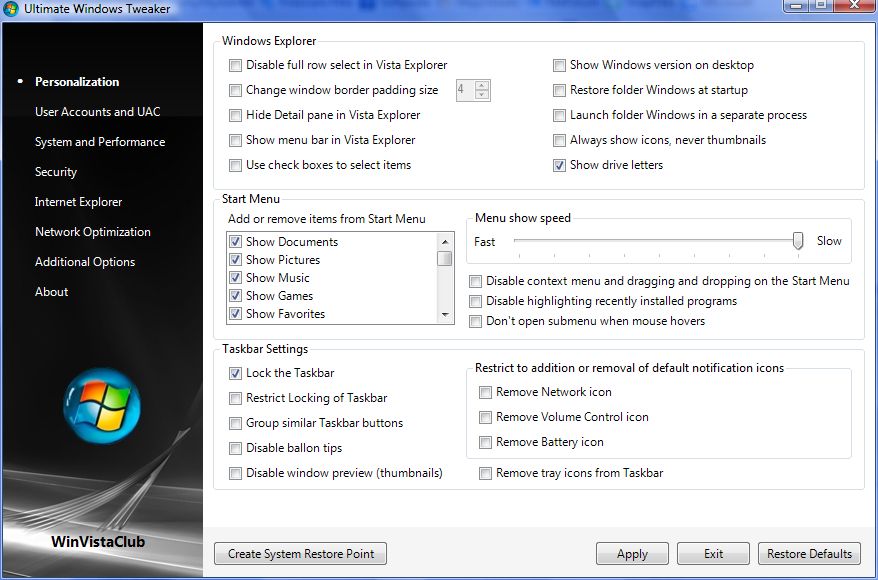This screenshot has height=580, width=878.
Task: Click the border padding size value field
Action: (465, 90)
